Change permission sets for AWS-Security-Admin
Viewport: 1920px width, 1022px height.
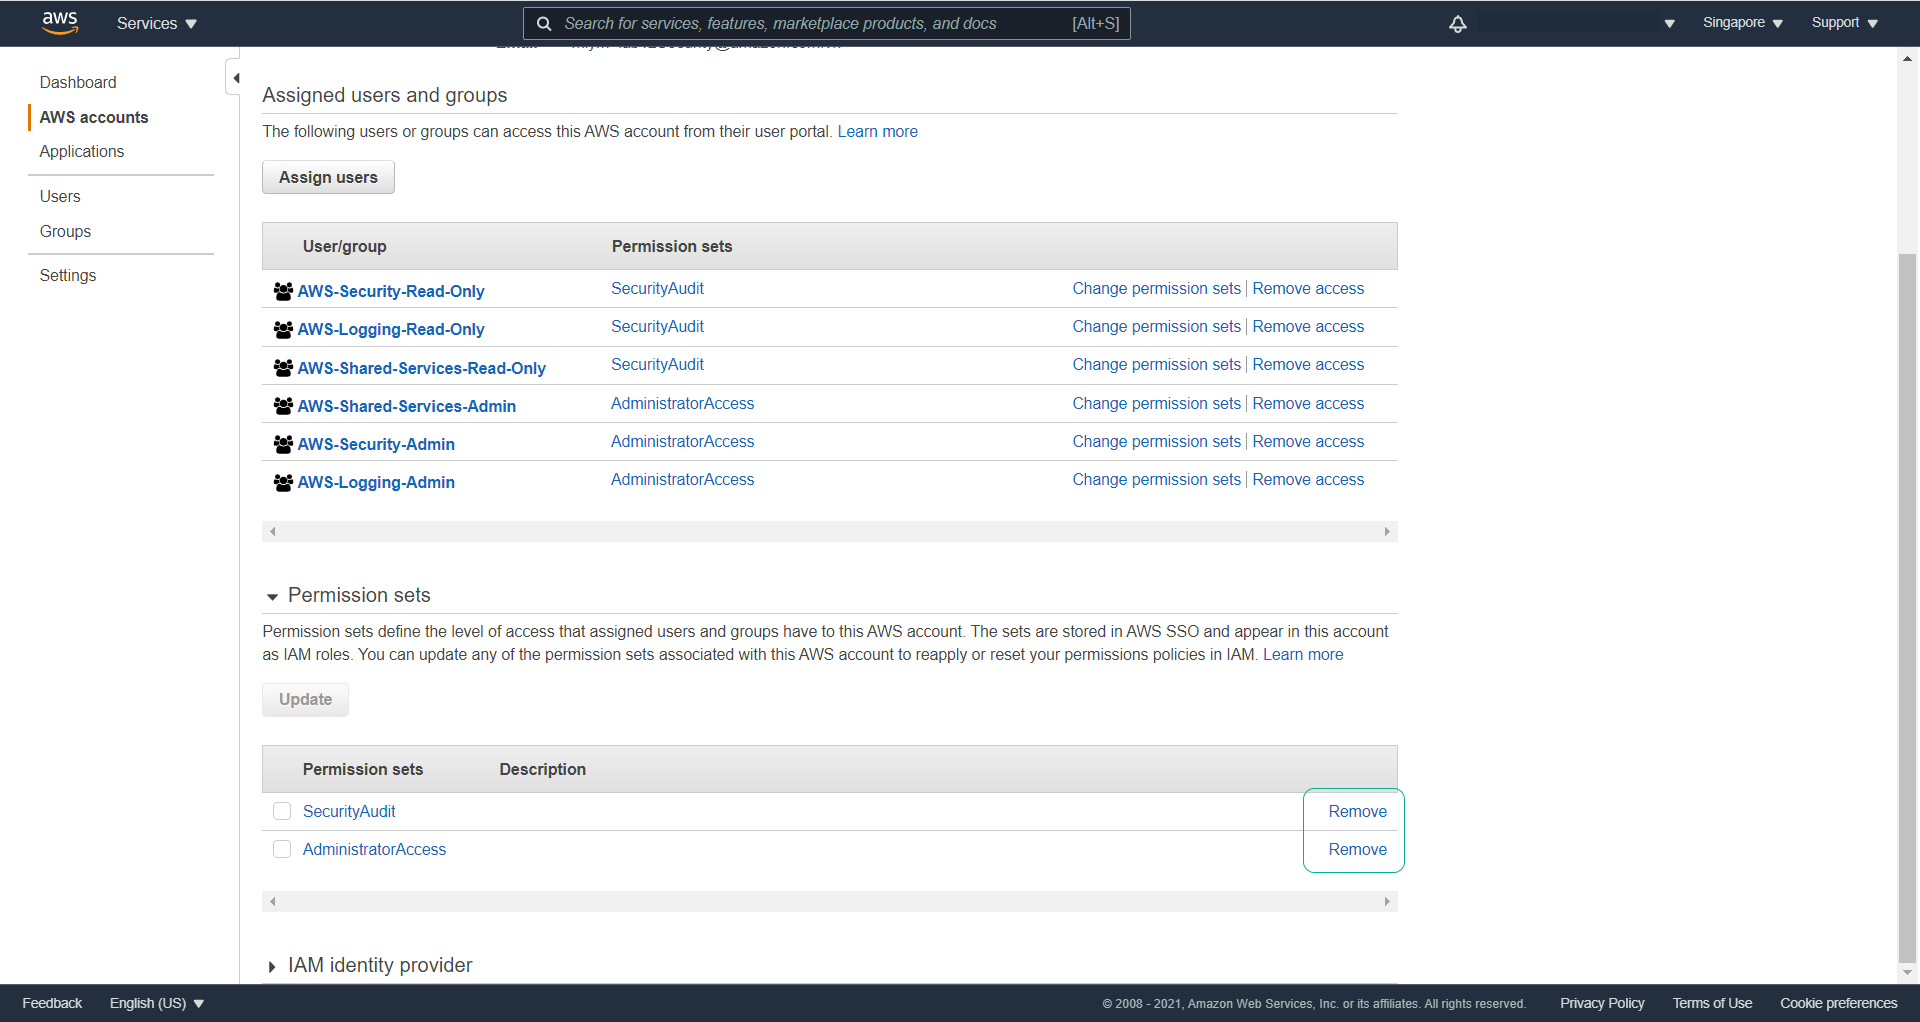(1156, 441)
